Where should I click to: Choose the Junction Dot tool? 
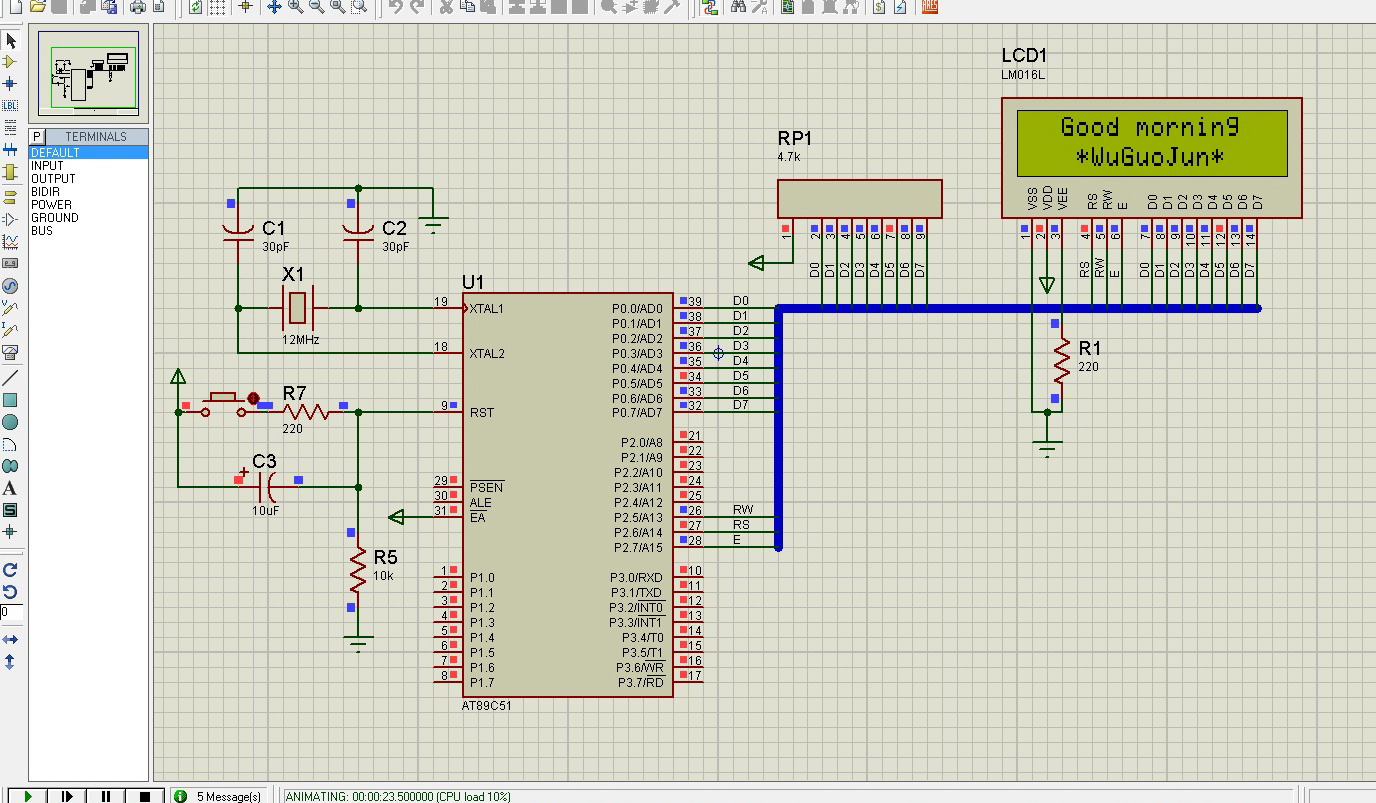(11, 83)
